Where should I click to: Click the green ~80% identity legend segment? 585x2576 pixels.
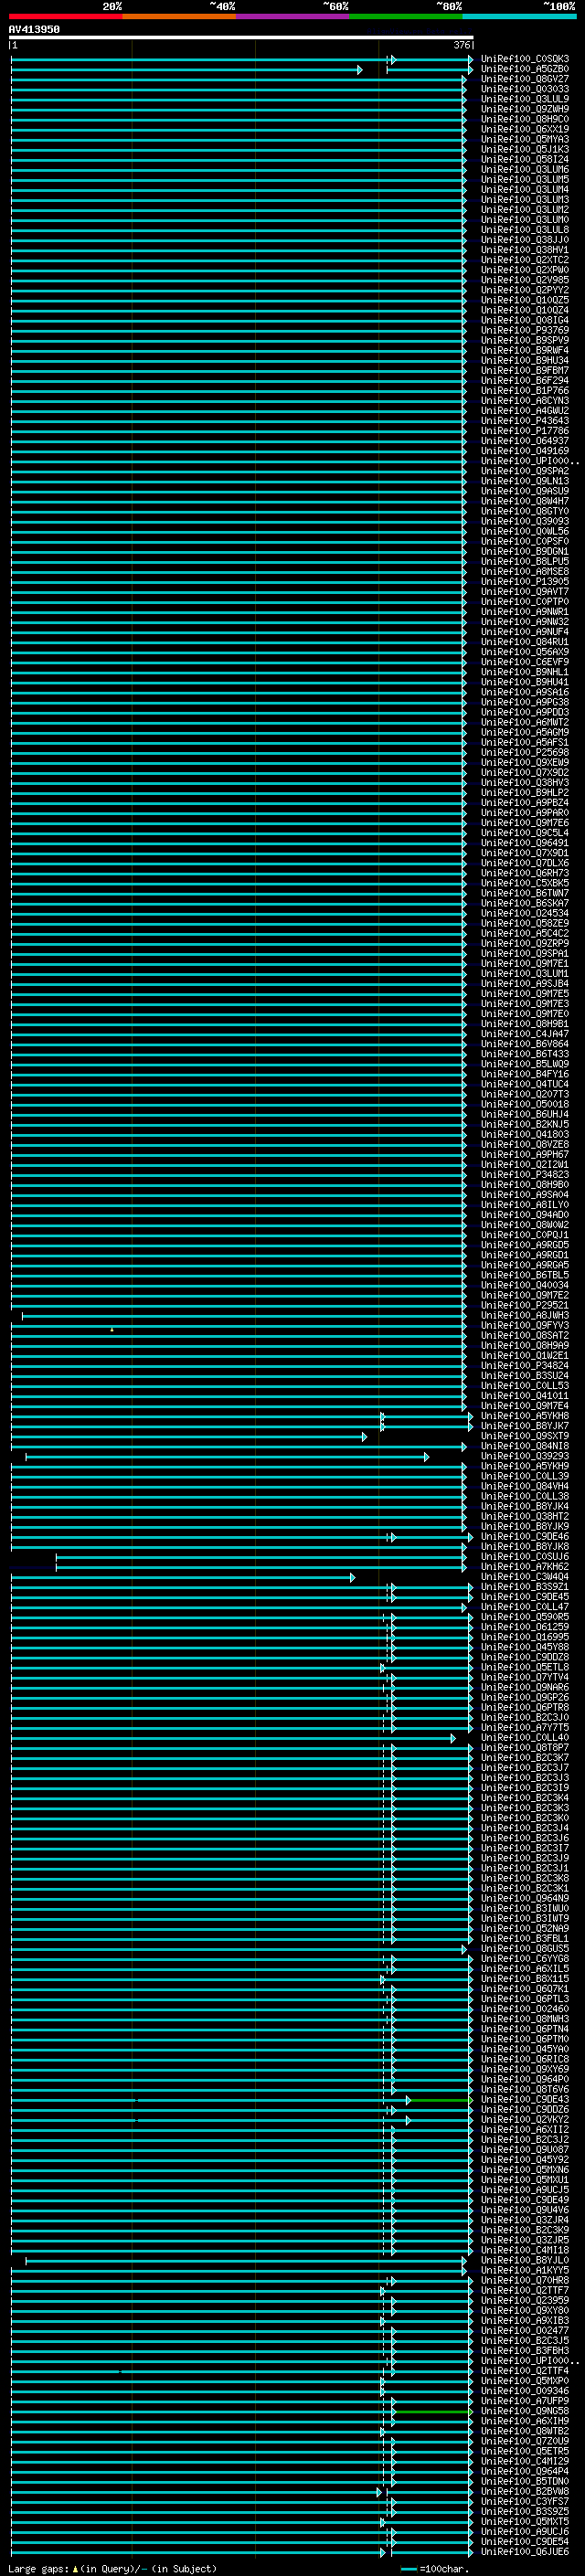click(406, 16)
